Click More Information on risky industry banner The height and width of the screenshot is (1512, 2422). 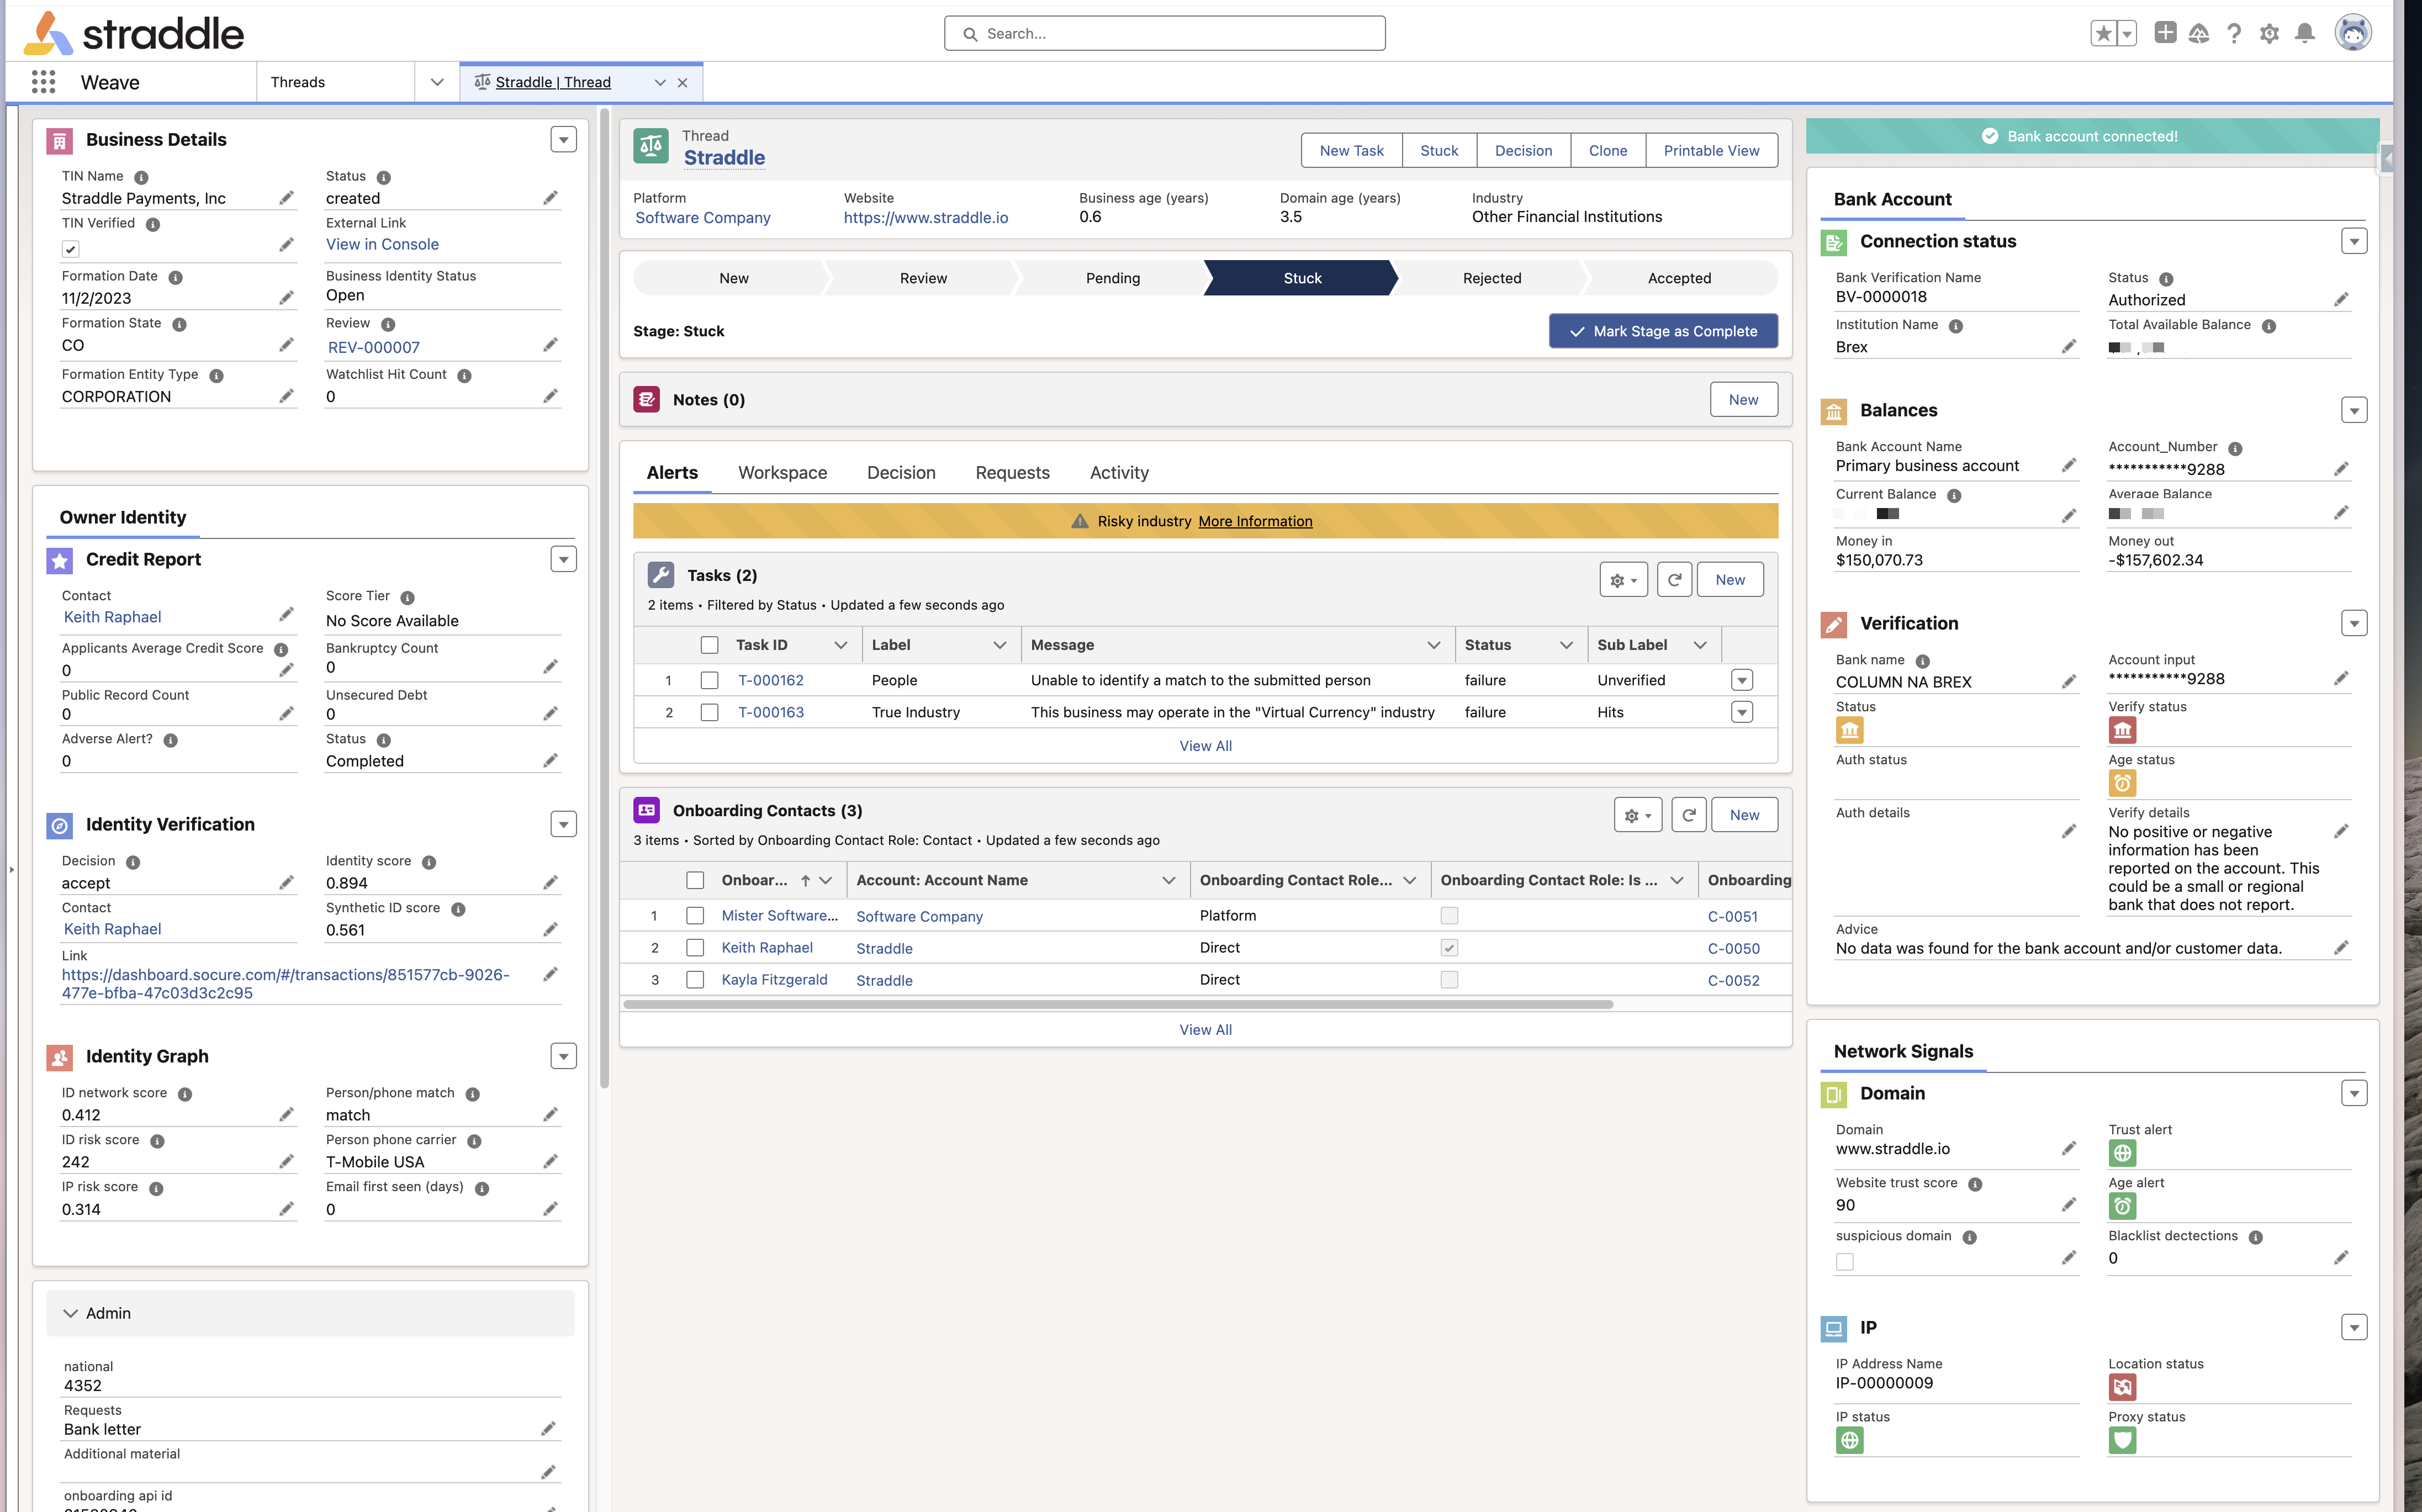point(1255,522)
